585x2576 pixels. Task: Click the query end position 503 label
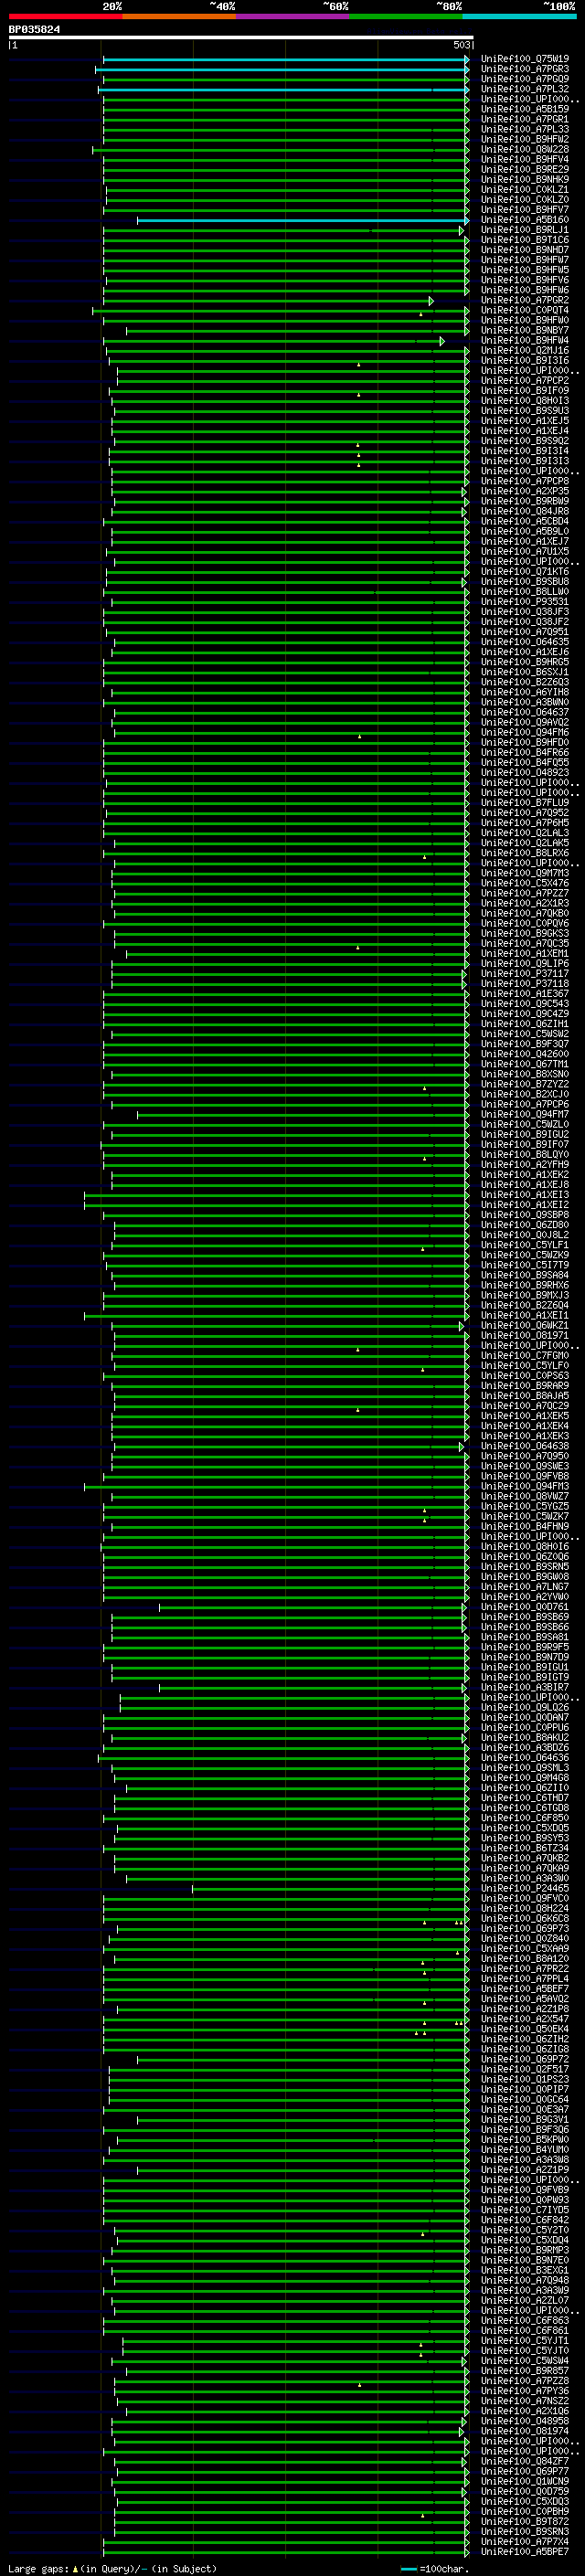coord(461,45)
